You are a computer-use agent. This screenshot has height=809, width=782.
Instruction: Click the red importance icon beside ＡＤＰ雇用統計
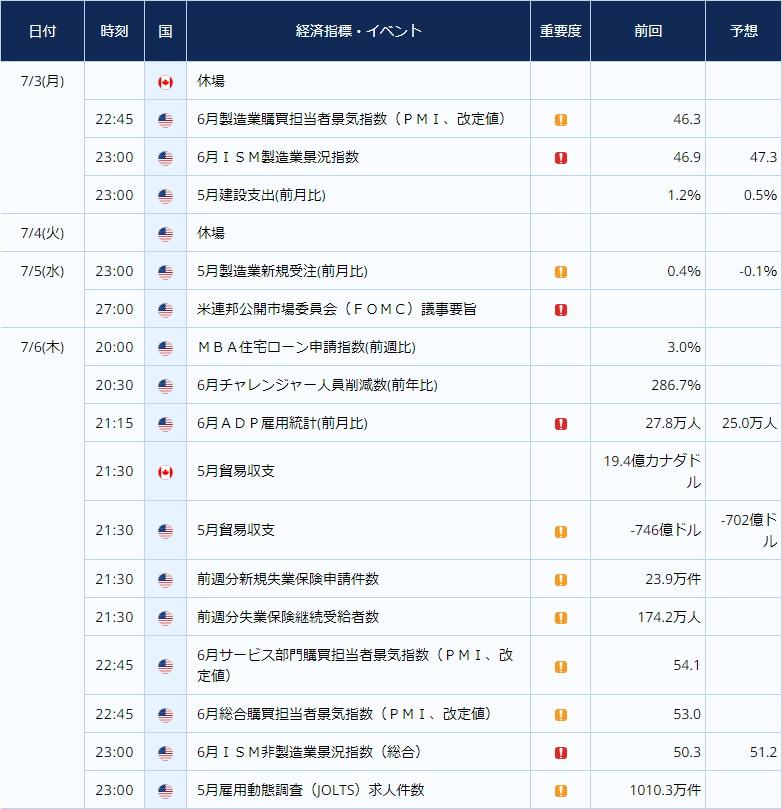pos(561,424)
